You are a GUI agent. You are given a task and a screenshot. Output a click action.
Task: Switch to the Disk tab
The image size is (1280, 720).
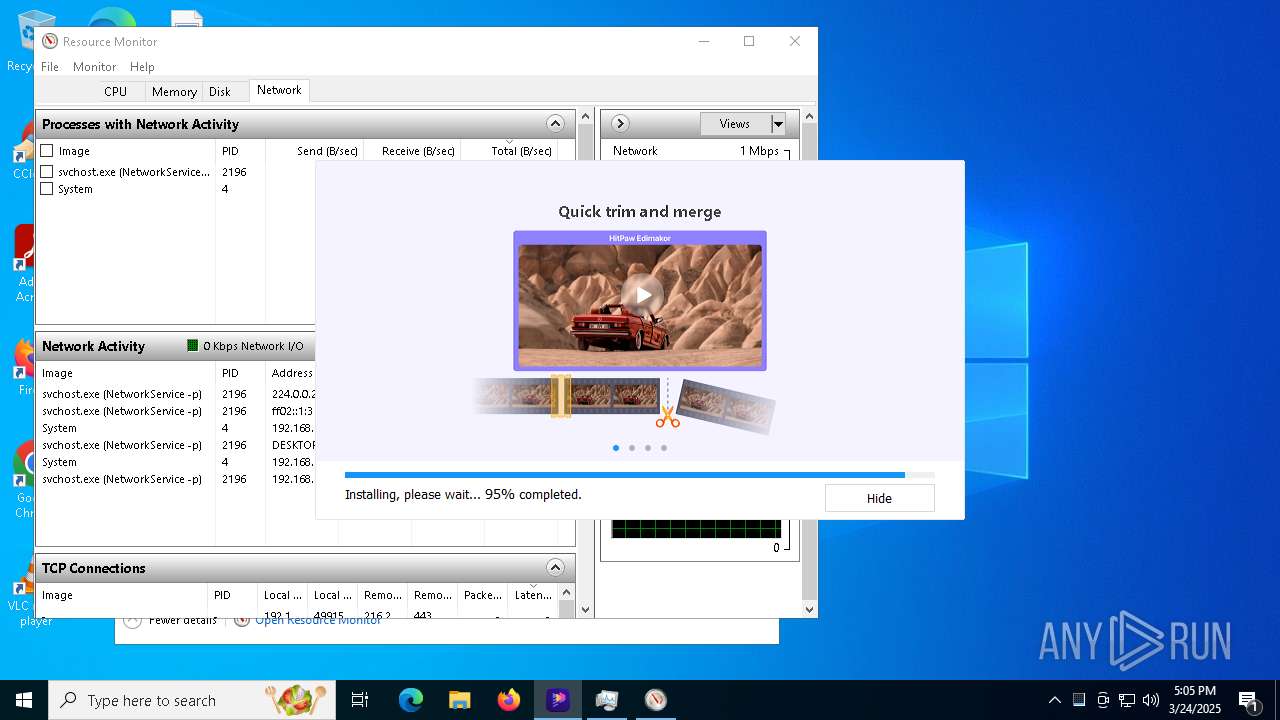click(x=220, y=91)
